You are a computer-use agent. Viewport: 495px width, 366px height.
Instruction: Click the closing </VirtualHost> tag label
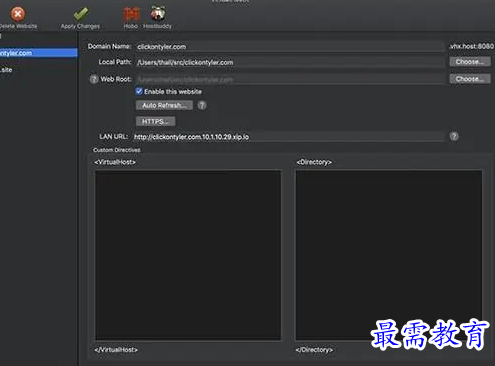tap(116, 350)
